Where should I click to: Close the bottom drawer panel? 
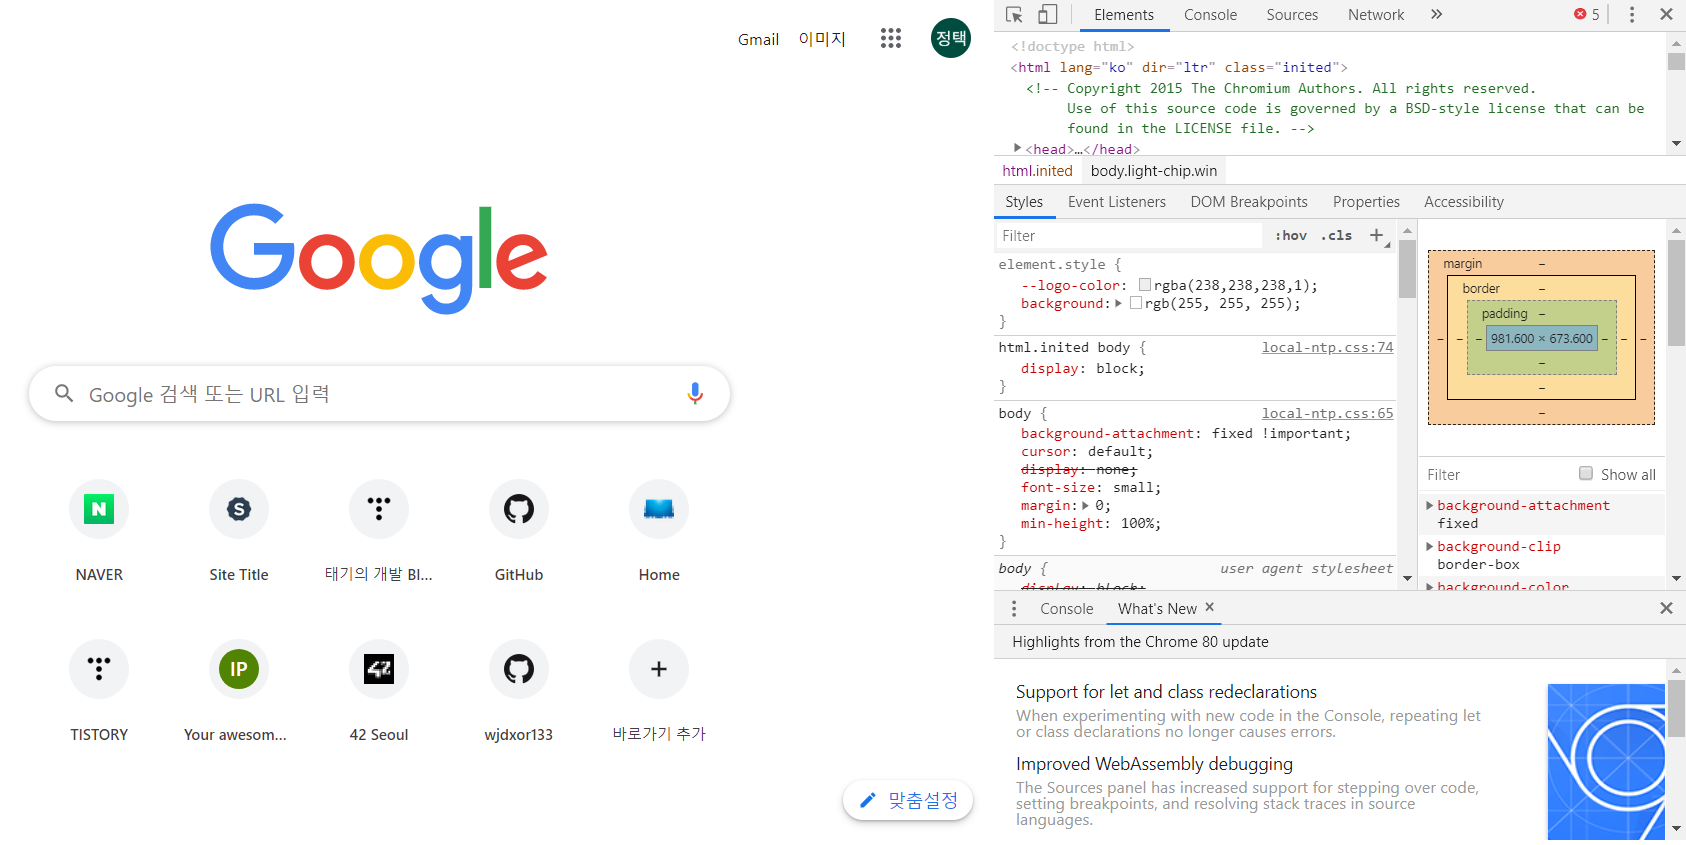1666,608
